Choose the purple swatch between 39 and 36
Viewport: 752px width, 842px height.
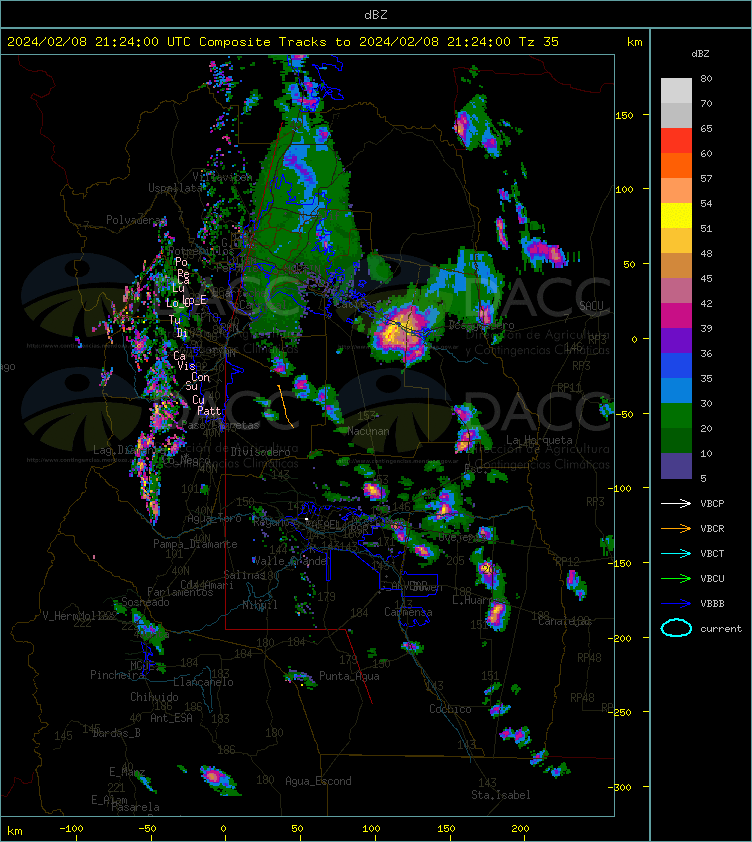[676, 340]
